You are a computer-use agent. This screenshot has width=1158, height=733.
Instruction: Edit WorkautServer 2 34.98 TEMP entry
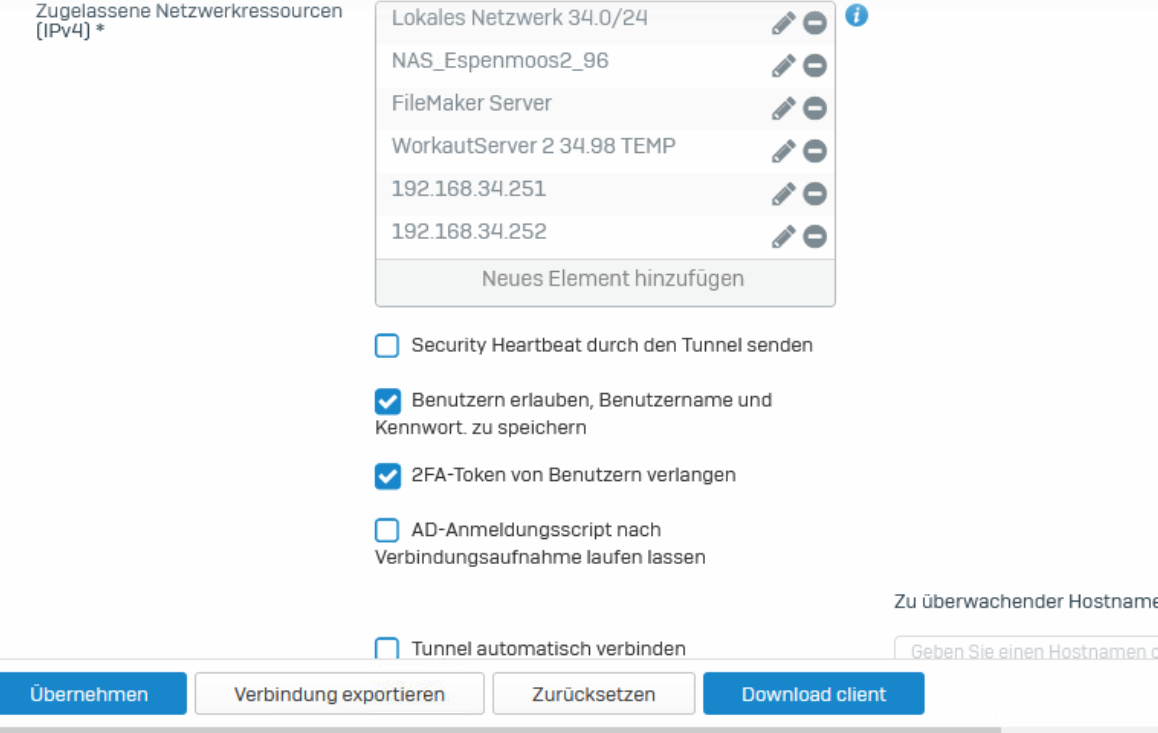pos(783,151)
